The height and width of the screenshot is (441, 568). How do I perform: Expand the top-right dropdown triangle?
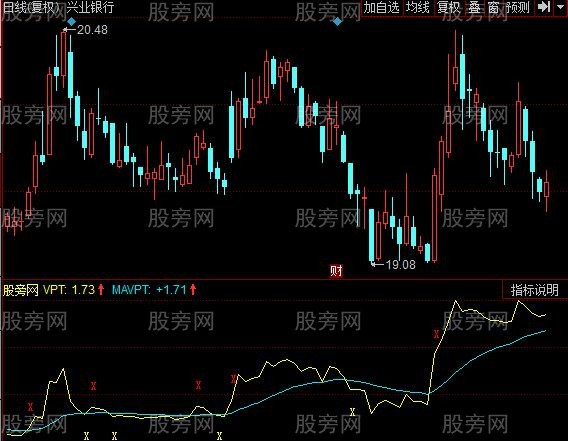[560, 7]
